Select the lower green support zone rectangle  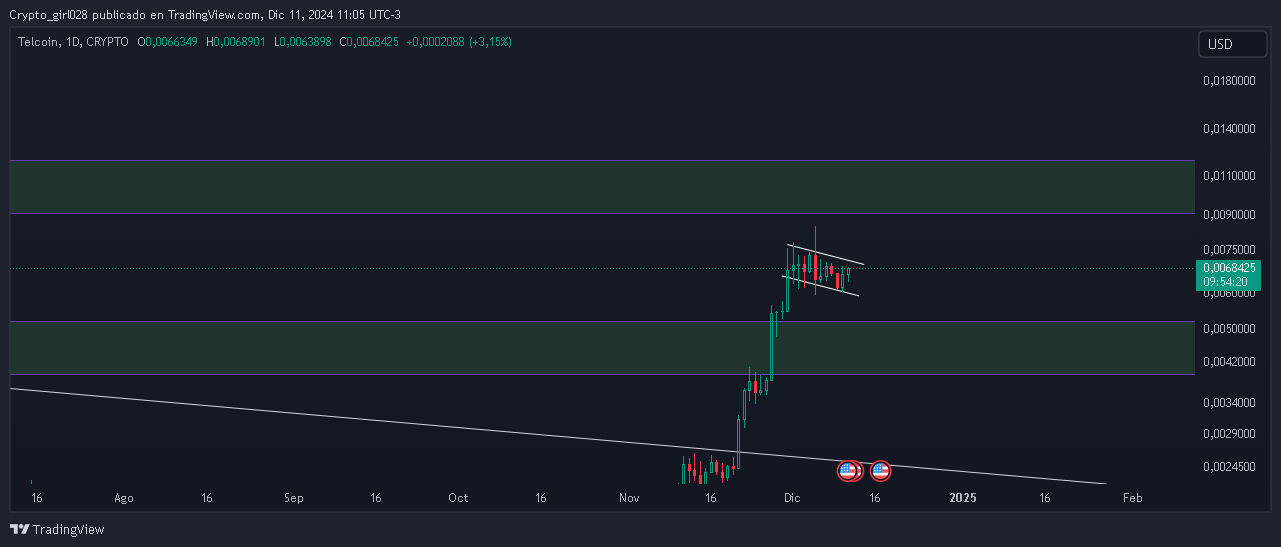[x=602, y=348]
